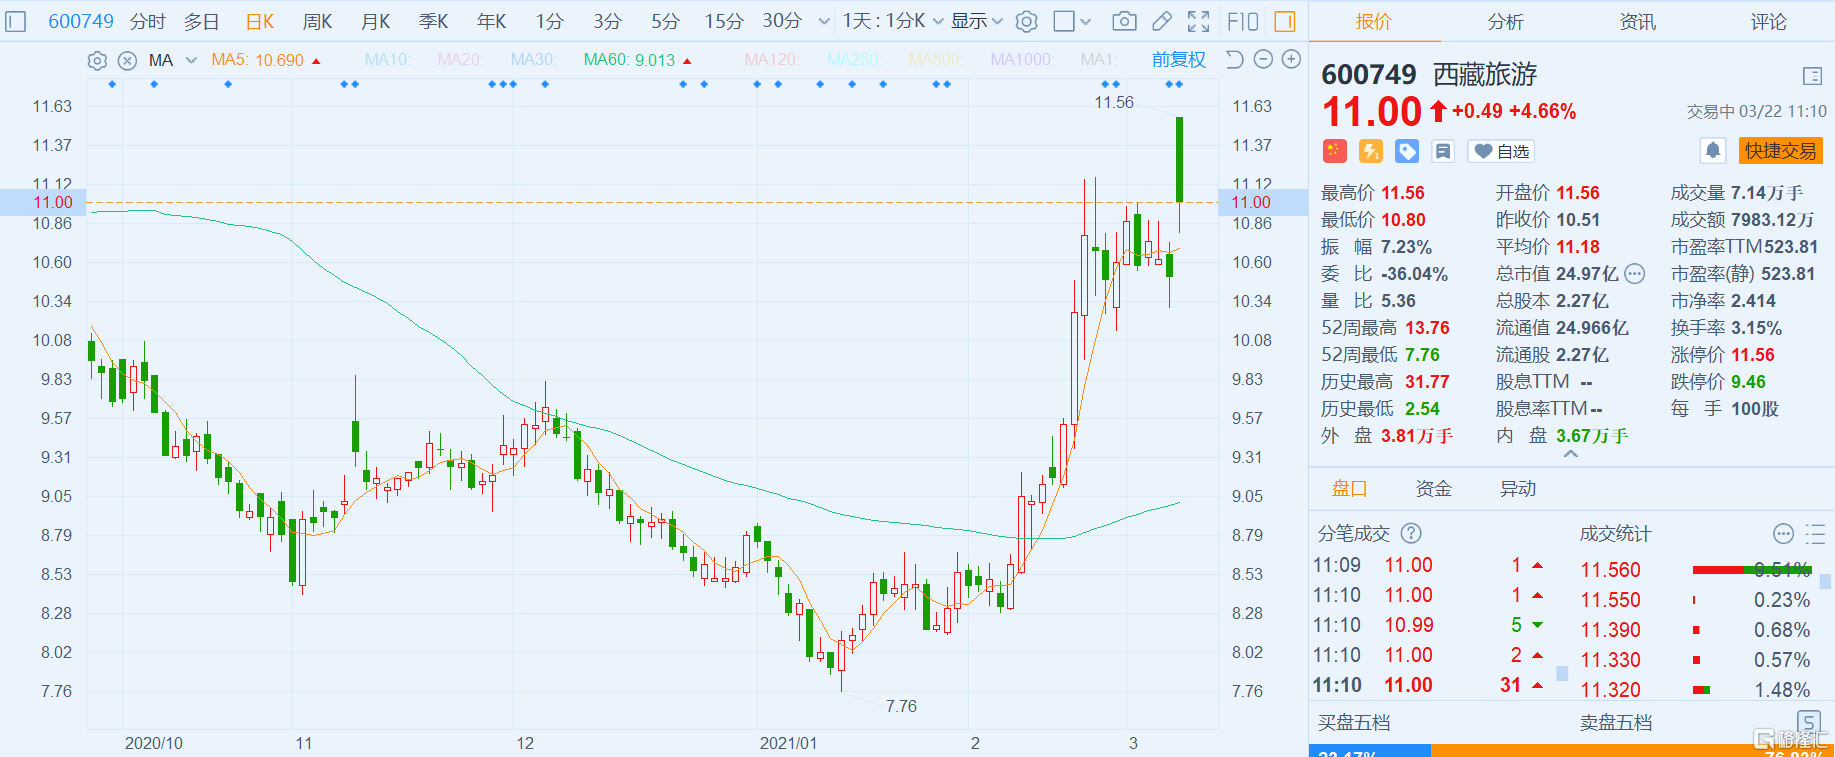Click the 前复权 adjustment link
This screenshot has height=757, width=1835.
tap(1179, 60)
